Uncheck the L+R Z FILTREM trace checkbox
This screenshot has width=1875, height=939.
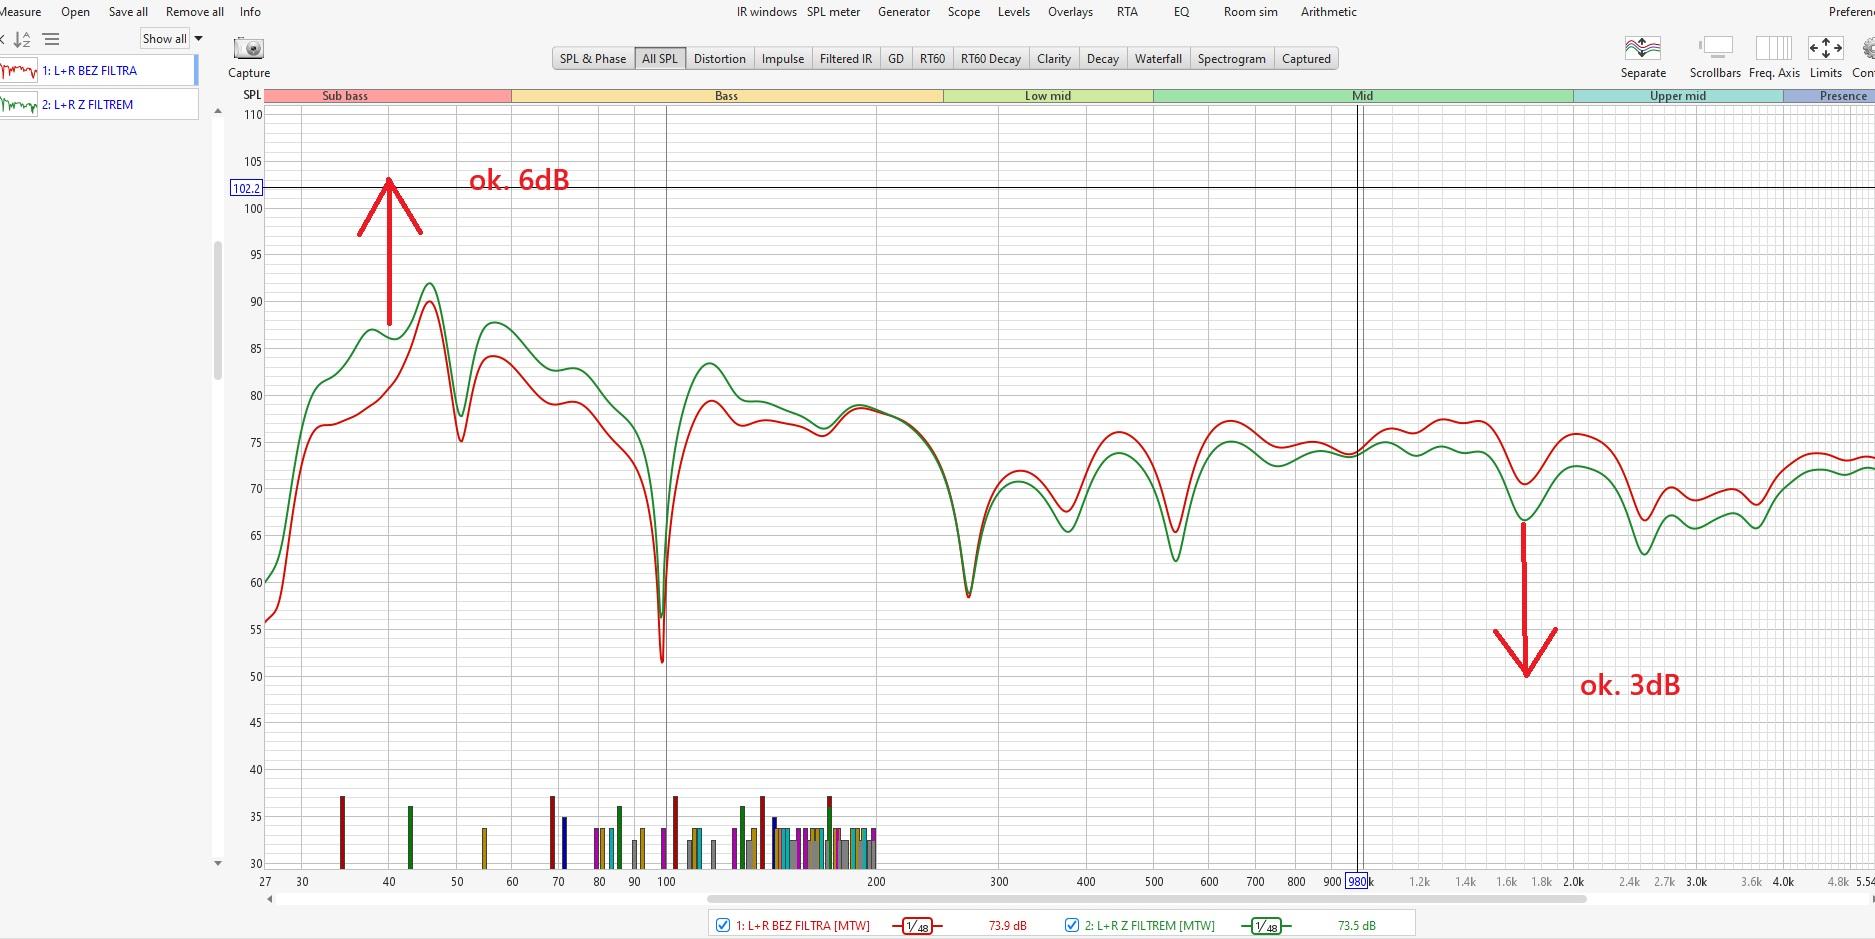coord(1072,926)
